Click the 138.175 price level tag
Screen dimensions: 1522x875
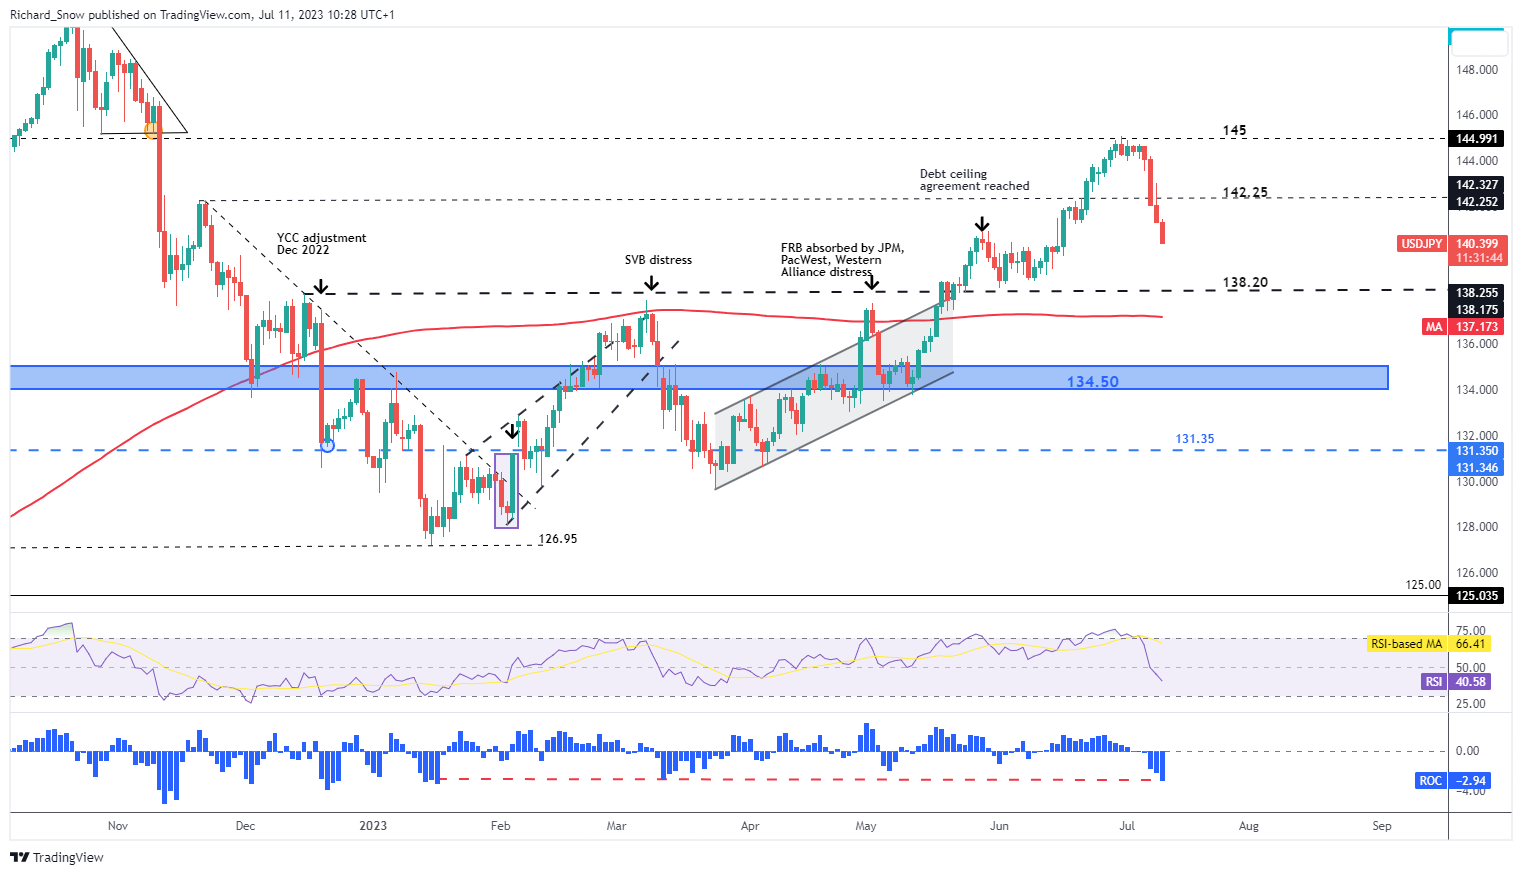click(1476, 310)
